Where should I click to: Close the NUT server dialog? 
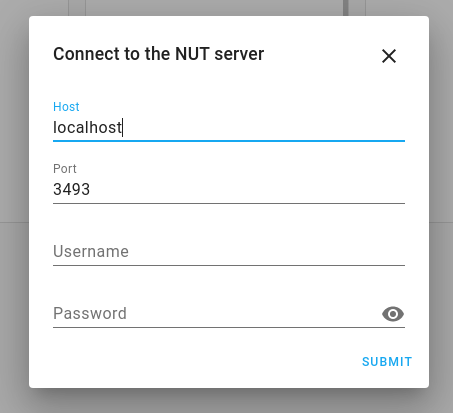389,56
